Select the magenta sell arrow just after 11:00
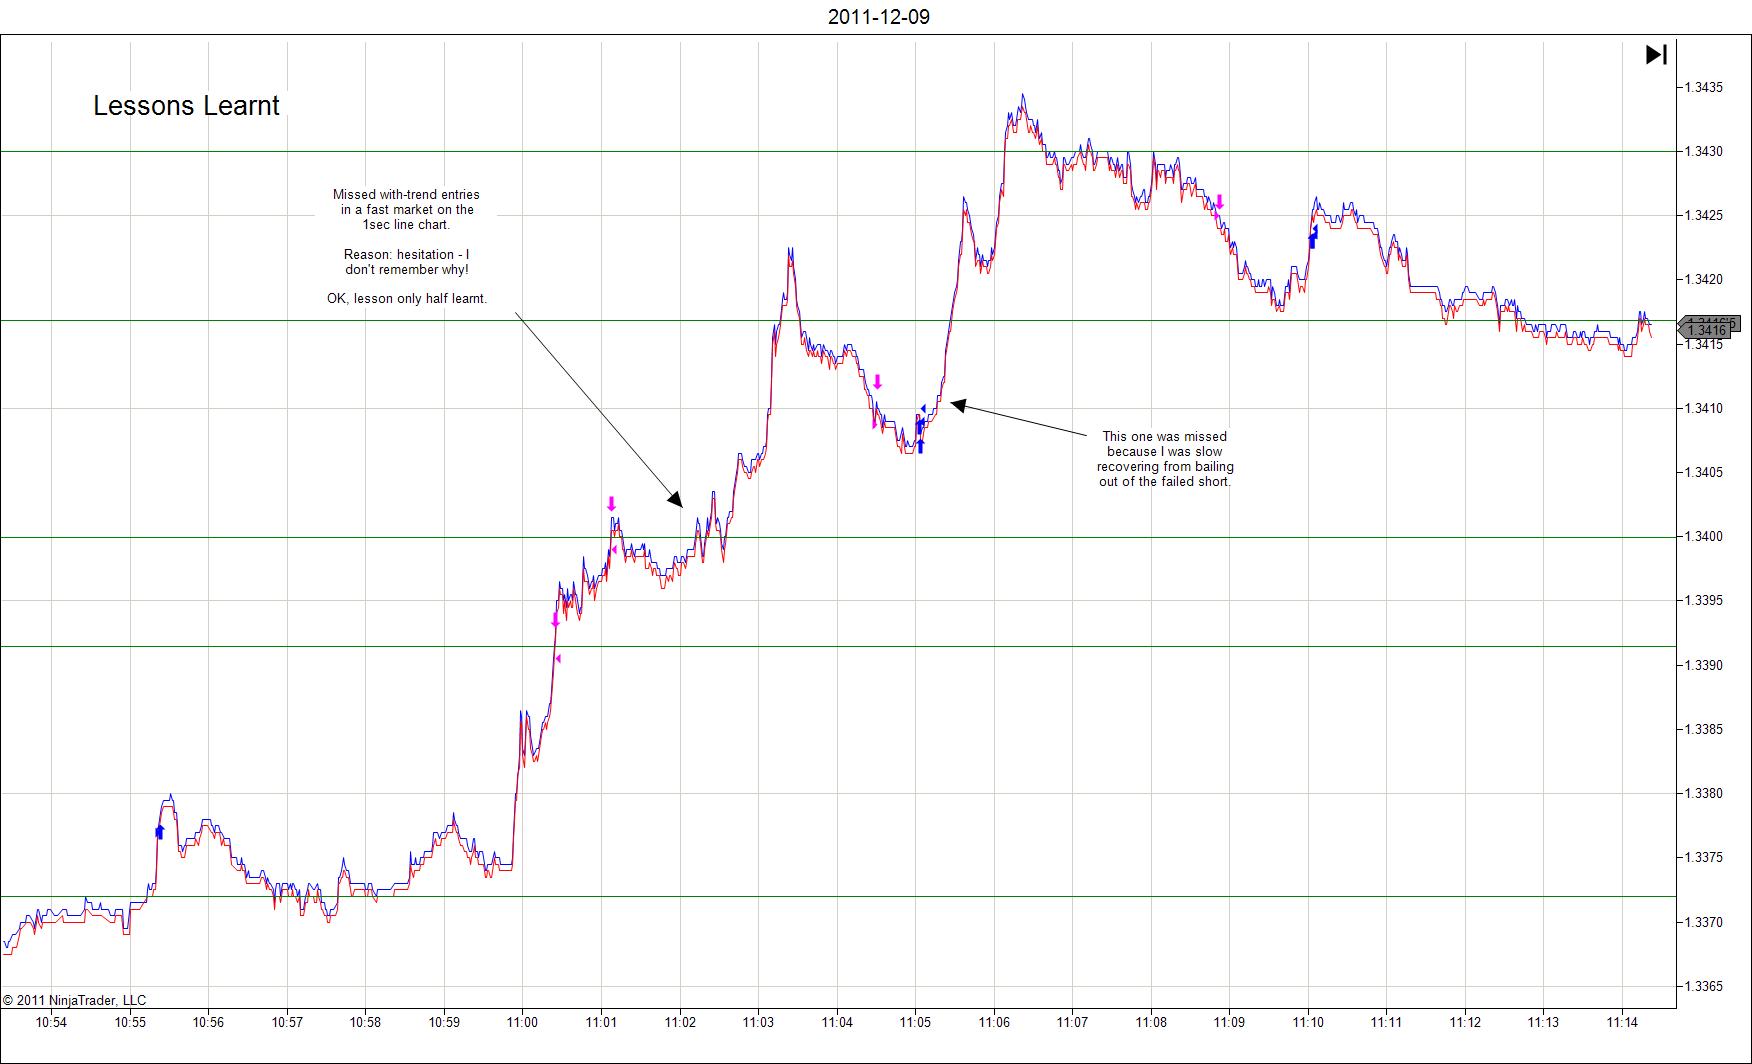Image resolution: width=1752 pixels, height=1064 pixels. point(555,620)
